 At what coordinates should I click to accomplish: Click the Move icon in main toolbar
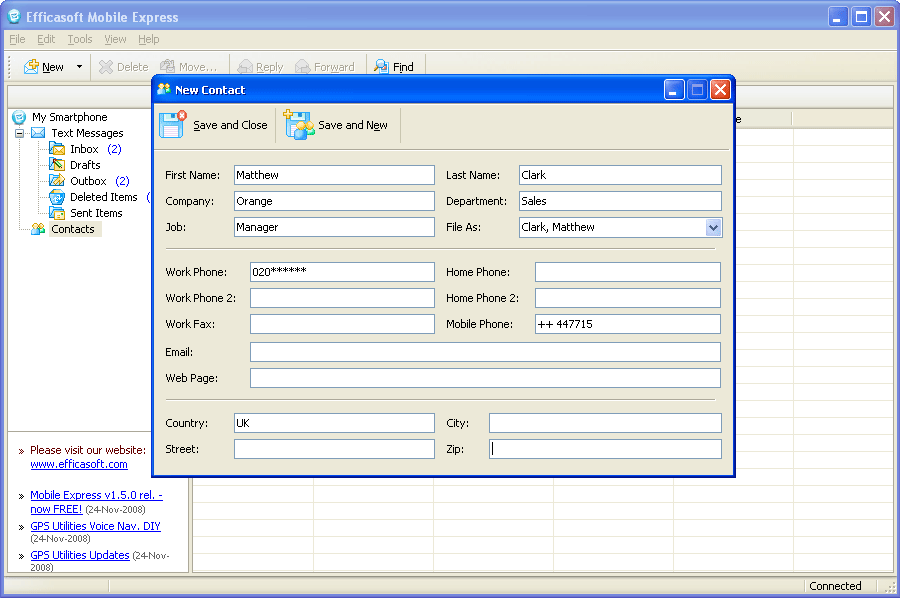[167, 67]
